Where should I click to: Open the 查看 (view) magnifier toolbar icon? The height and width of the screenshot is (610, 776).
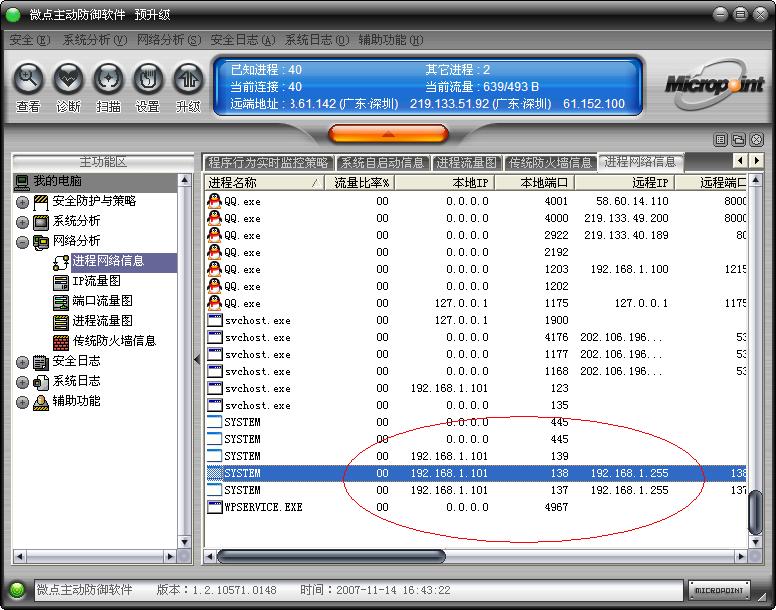coord(28,79)
